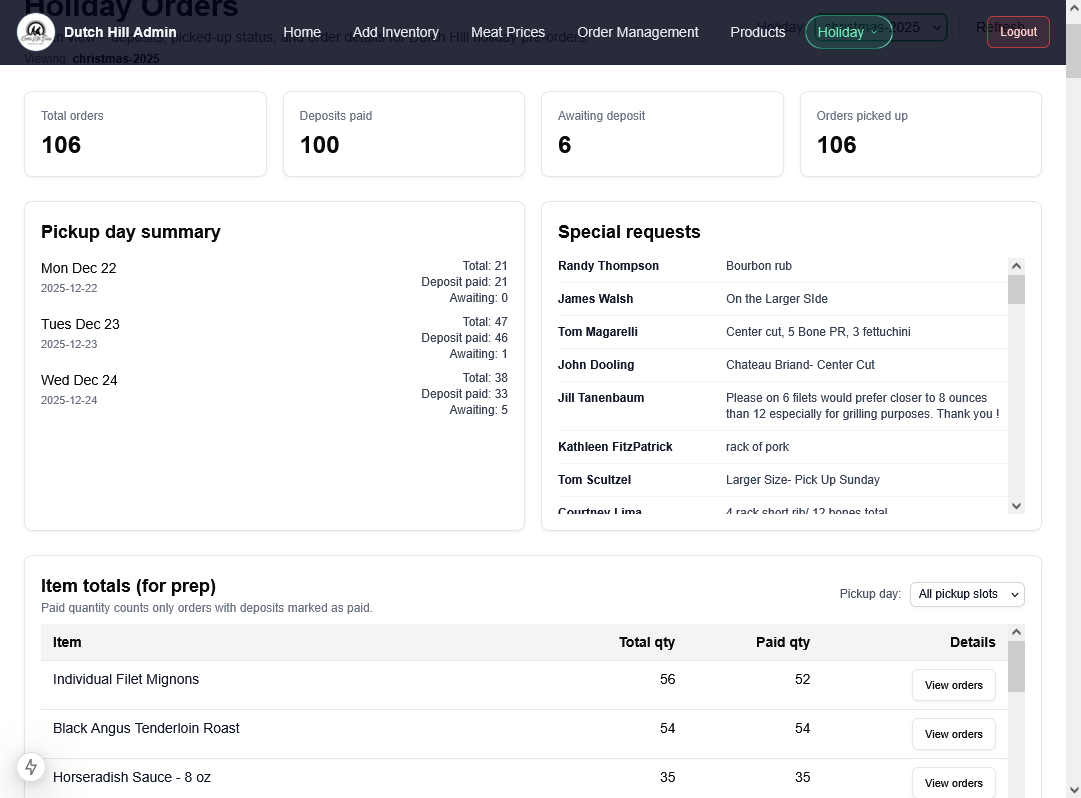Click the Special requests scroll up arrow
The height and width of the screenshot is (798, 1081).
coord(1016,266)
